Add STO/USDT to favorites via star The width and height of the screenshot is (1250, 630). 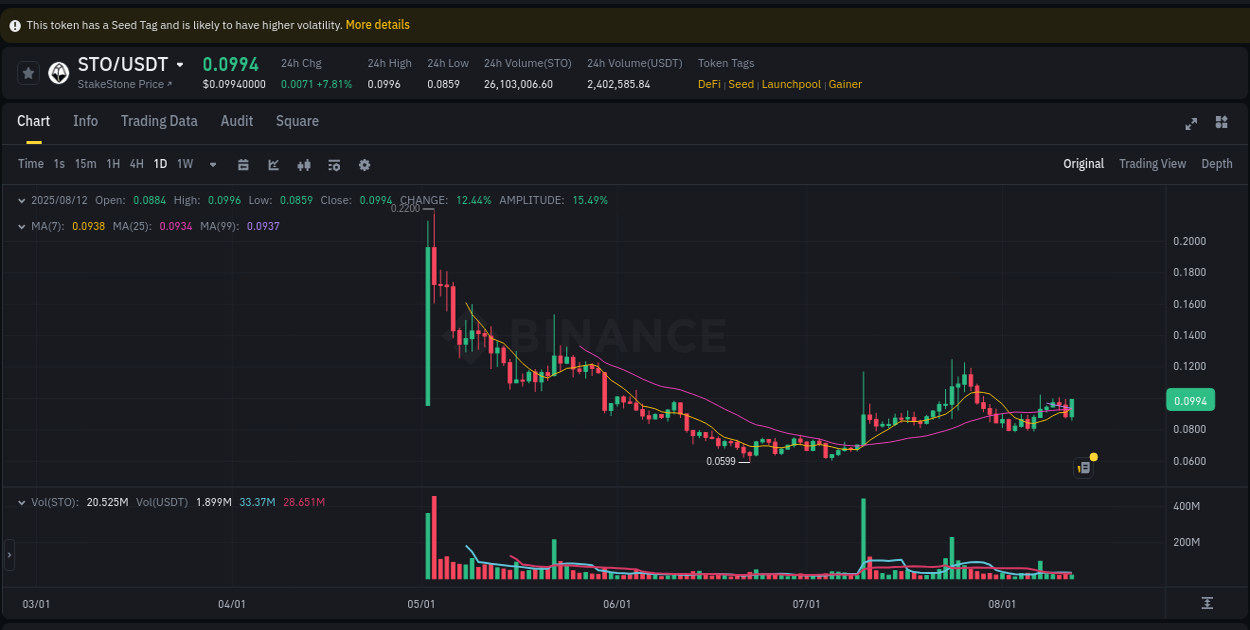(x=28, y=72)
